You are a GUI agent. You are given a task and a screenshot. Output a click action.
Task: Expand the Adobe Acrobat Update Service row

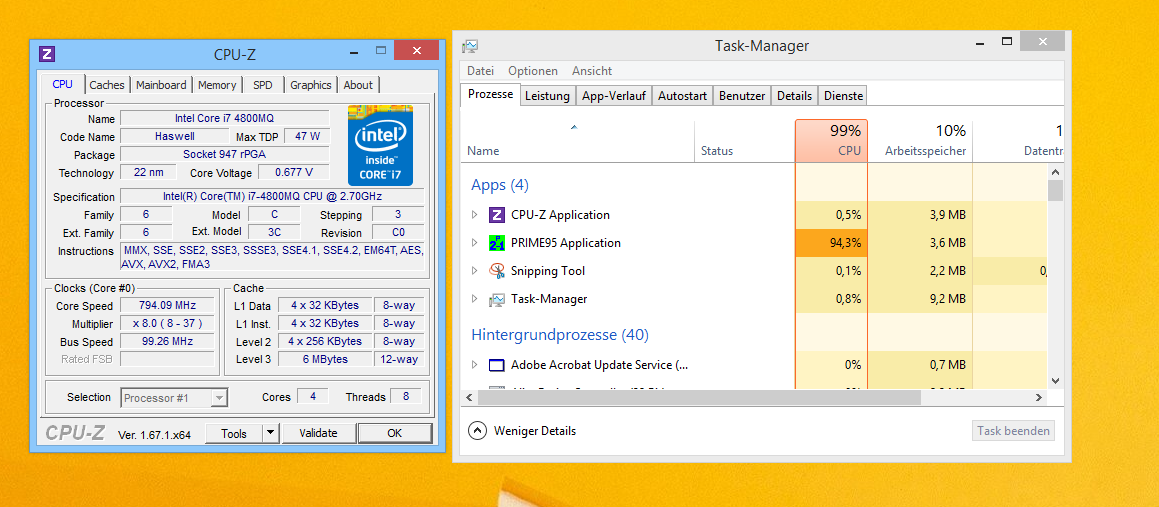point(475,365)
